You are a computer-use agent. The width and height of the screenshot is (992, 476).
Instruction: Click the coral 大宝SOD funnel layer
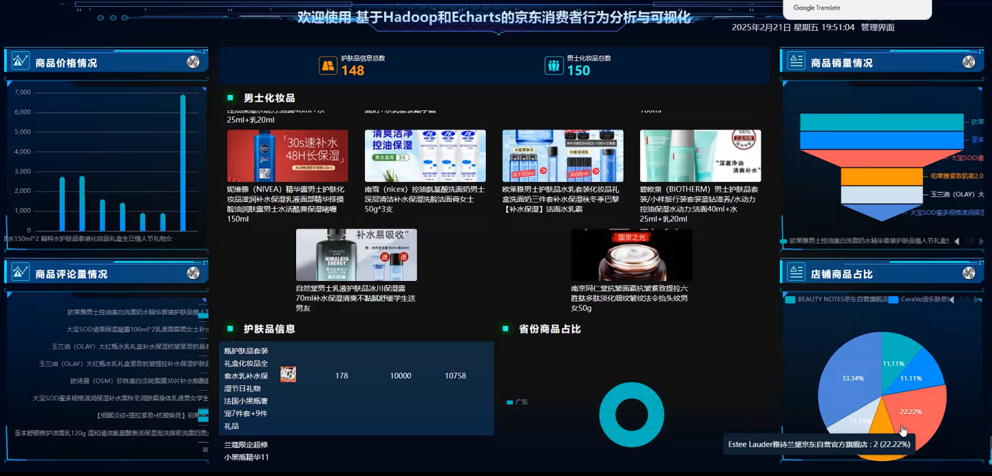click(x=882, y=158)
